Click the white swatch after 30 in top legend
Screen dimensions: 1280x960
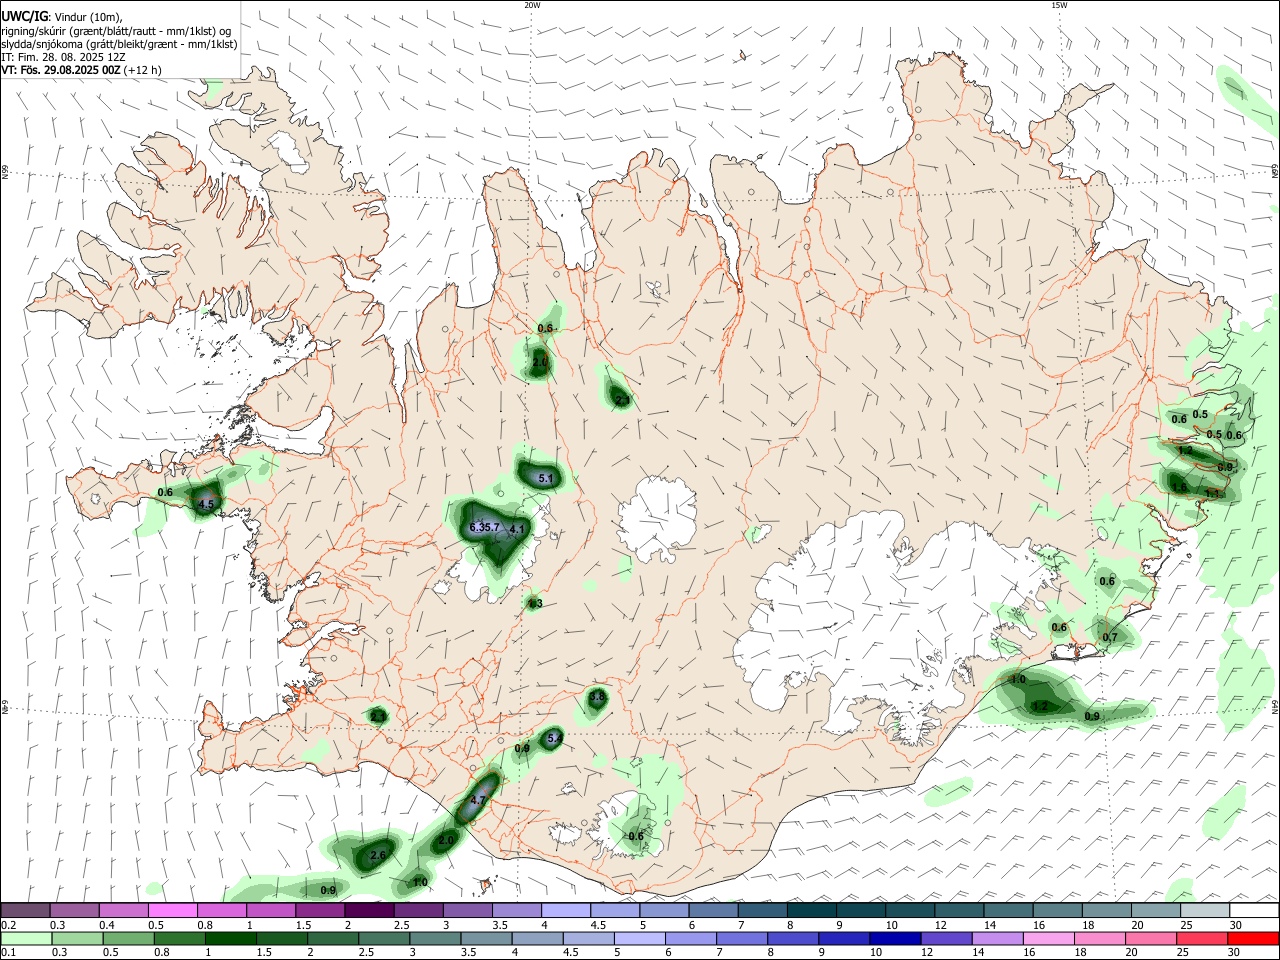[x=1253, y=910]
